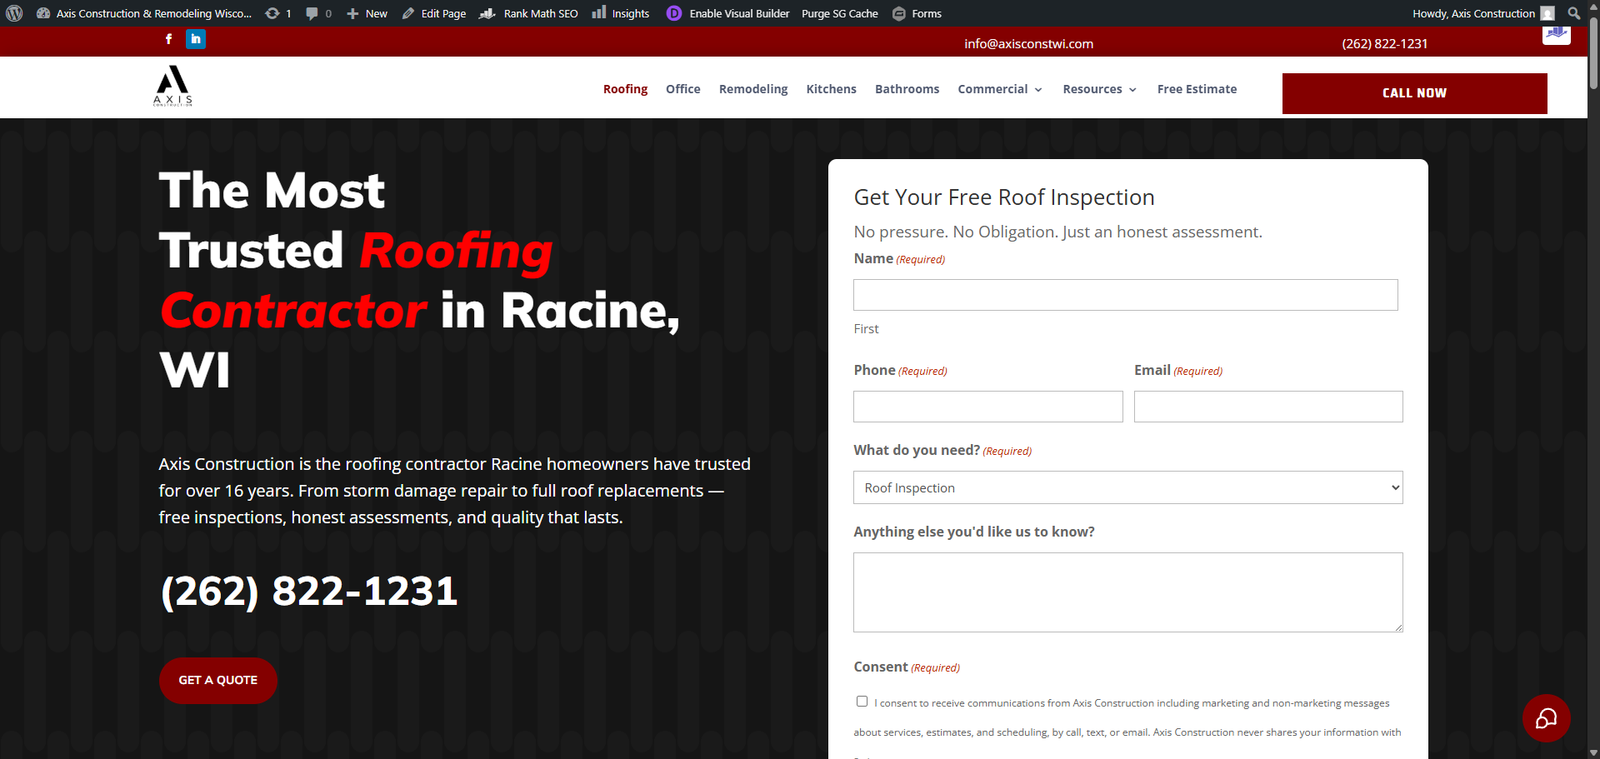Enable Visual Builder with Divi
Viewport: 1600px width, 759px height.
[x=728, y=13]
